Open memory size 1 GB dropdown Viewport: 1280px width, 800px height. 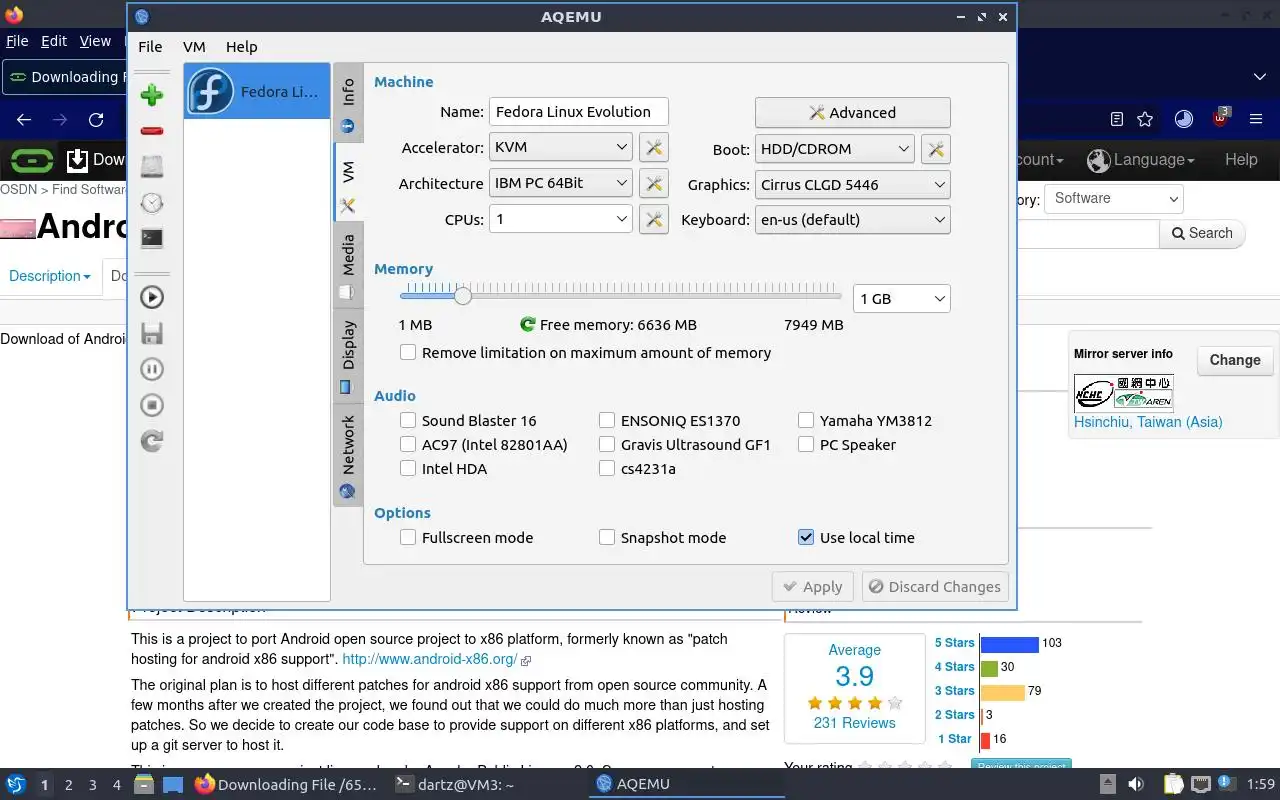(901, 298)
